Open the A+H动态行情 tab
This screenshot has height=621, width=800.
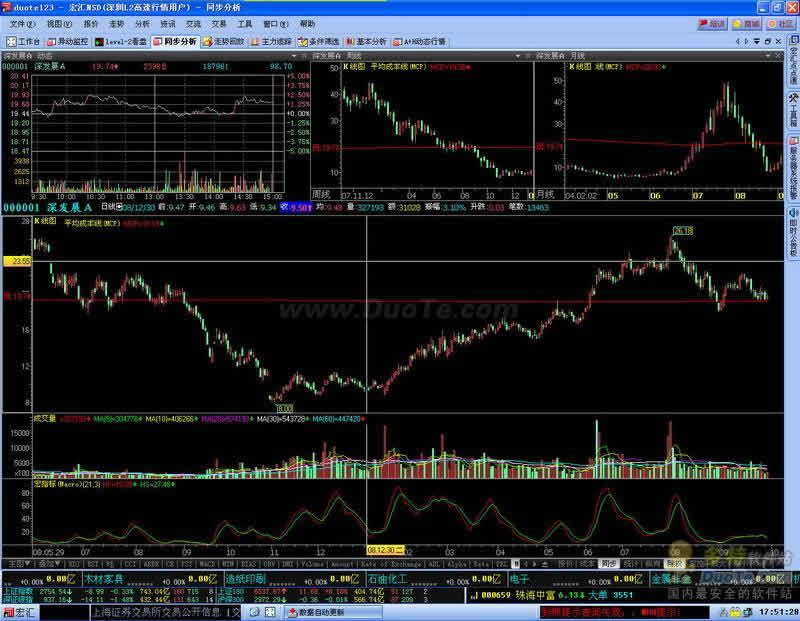click(419, 42)
